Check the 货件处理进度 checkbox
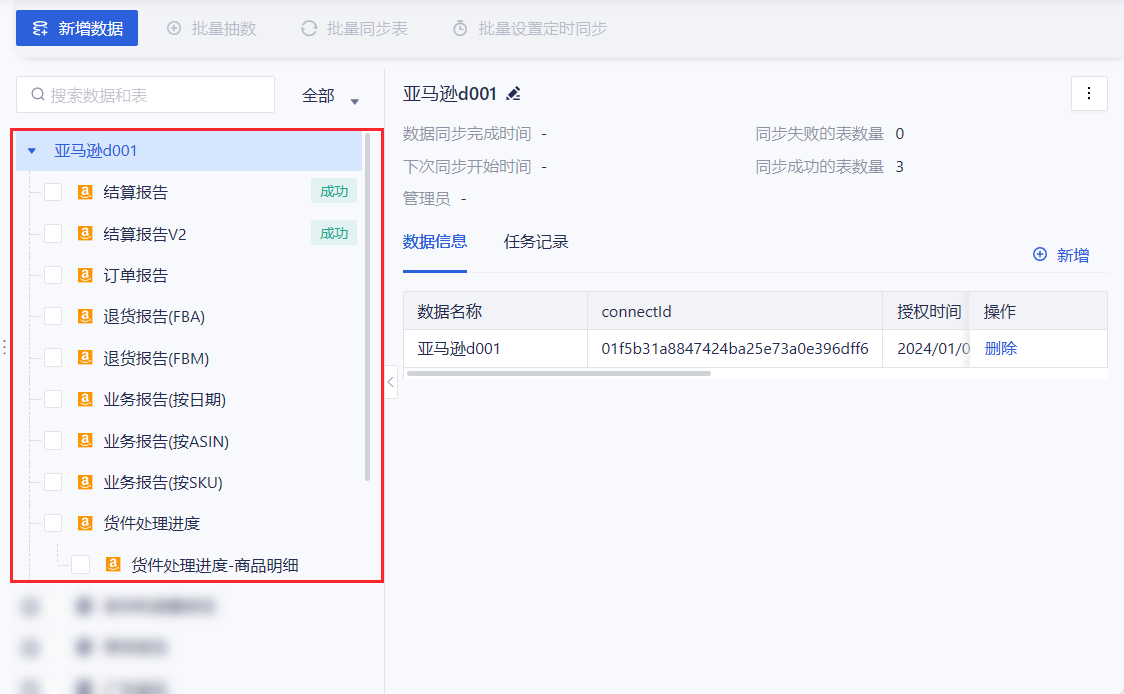1124x694 pixels. 53,523
